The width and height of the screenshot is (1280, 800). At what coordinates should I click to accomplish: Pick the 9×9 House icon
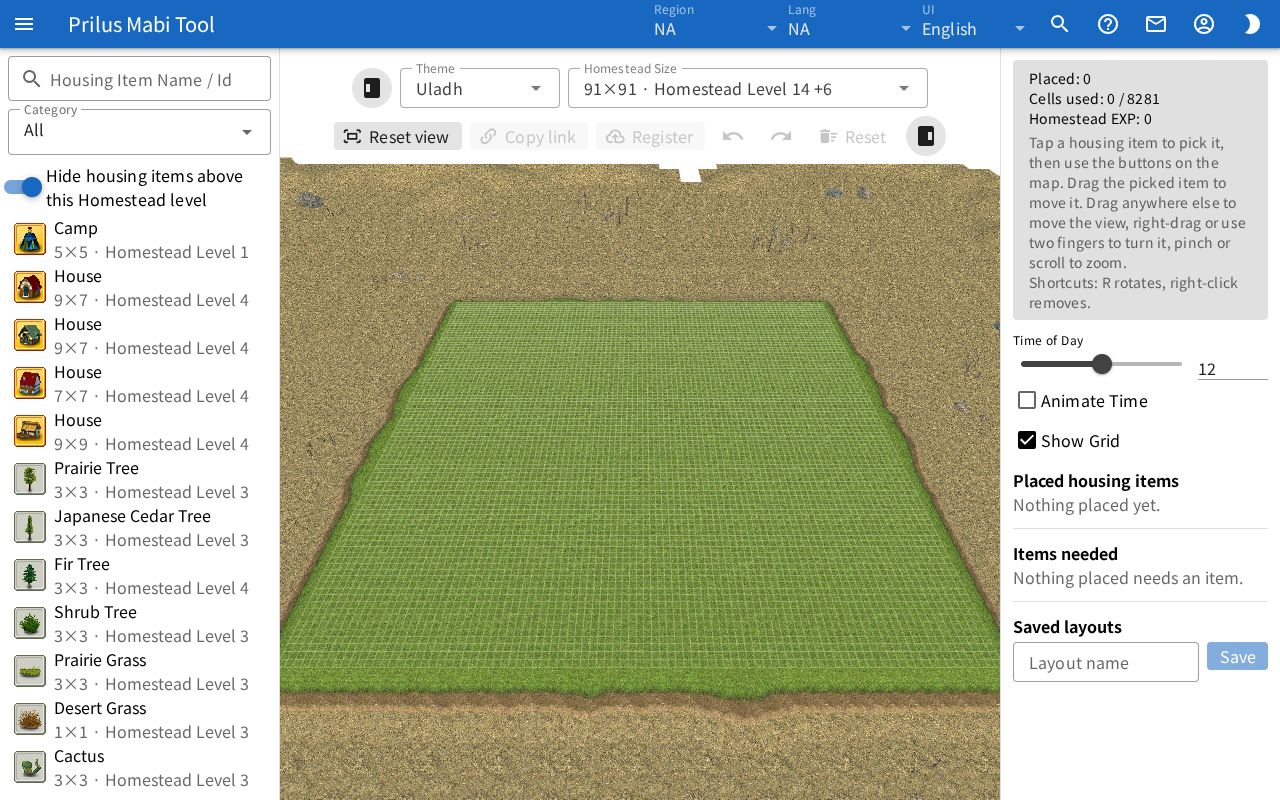click(x=30, y=432)
